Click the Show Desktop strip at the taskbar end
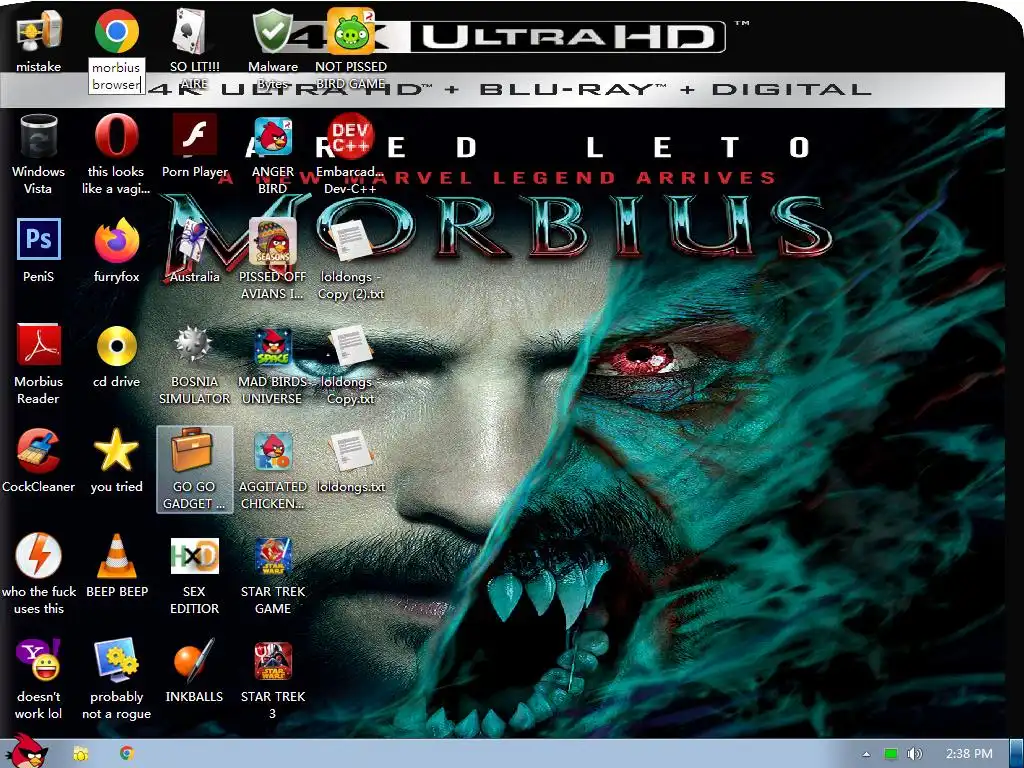The width and height of the screenshot is (1024, 768). click(x=1016, y=754)
